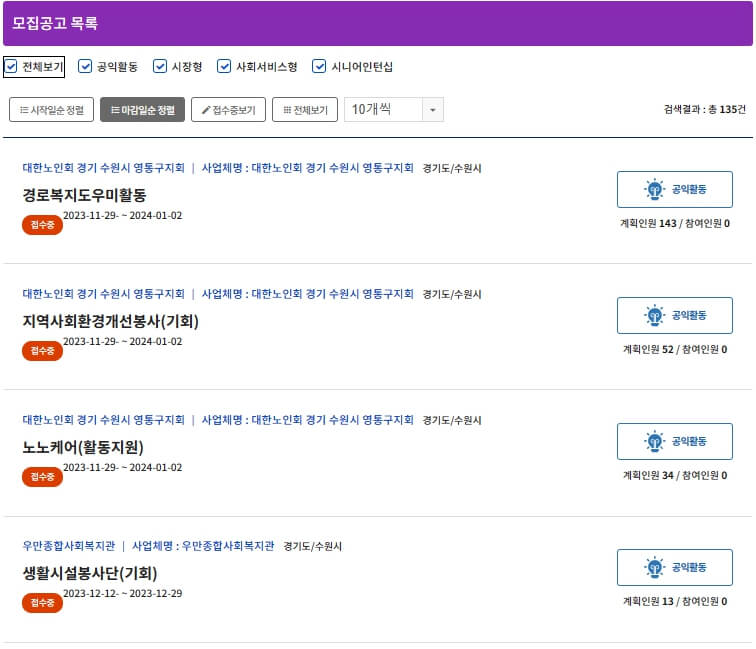The width and height of the screenshot is (756, 649).
Task: Open the 지역사회환경개선봉사(기회) posting
Action: click(x=110, y=321)
